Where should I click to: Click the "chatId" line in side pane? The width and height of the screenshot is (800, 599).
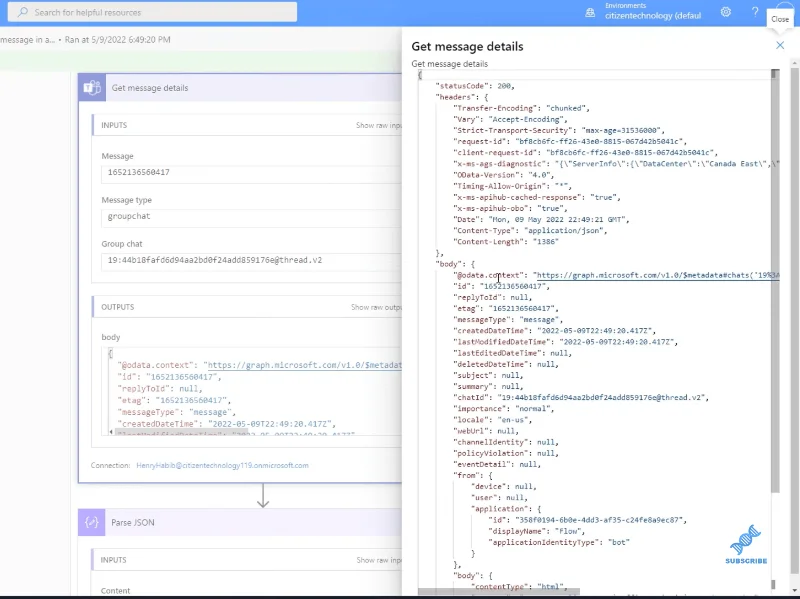click(x=582, y=397)
